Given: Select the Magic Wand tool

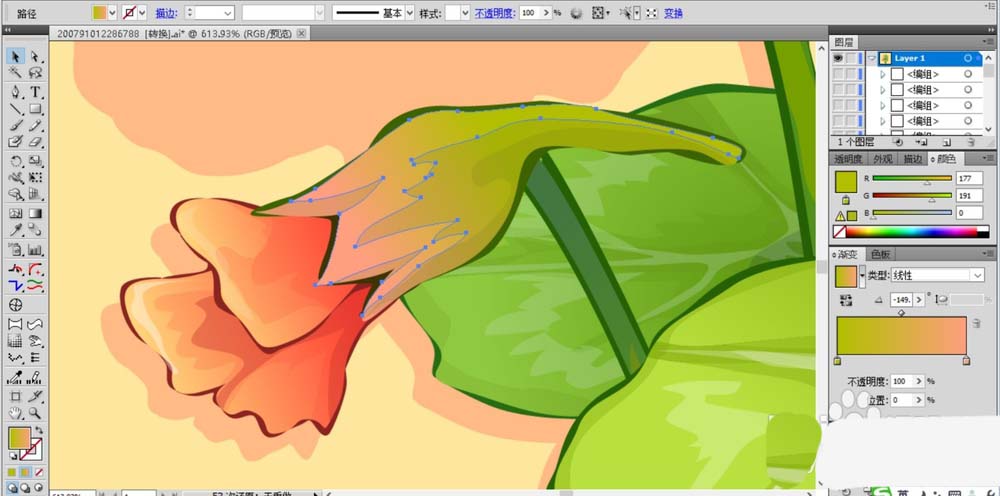Looking at the screenshot, I should 16,73.
